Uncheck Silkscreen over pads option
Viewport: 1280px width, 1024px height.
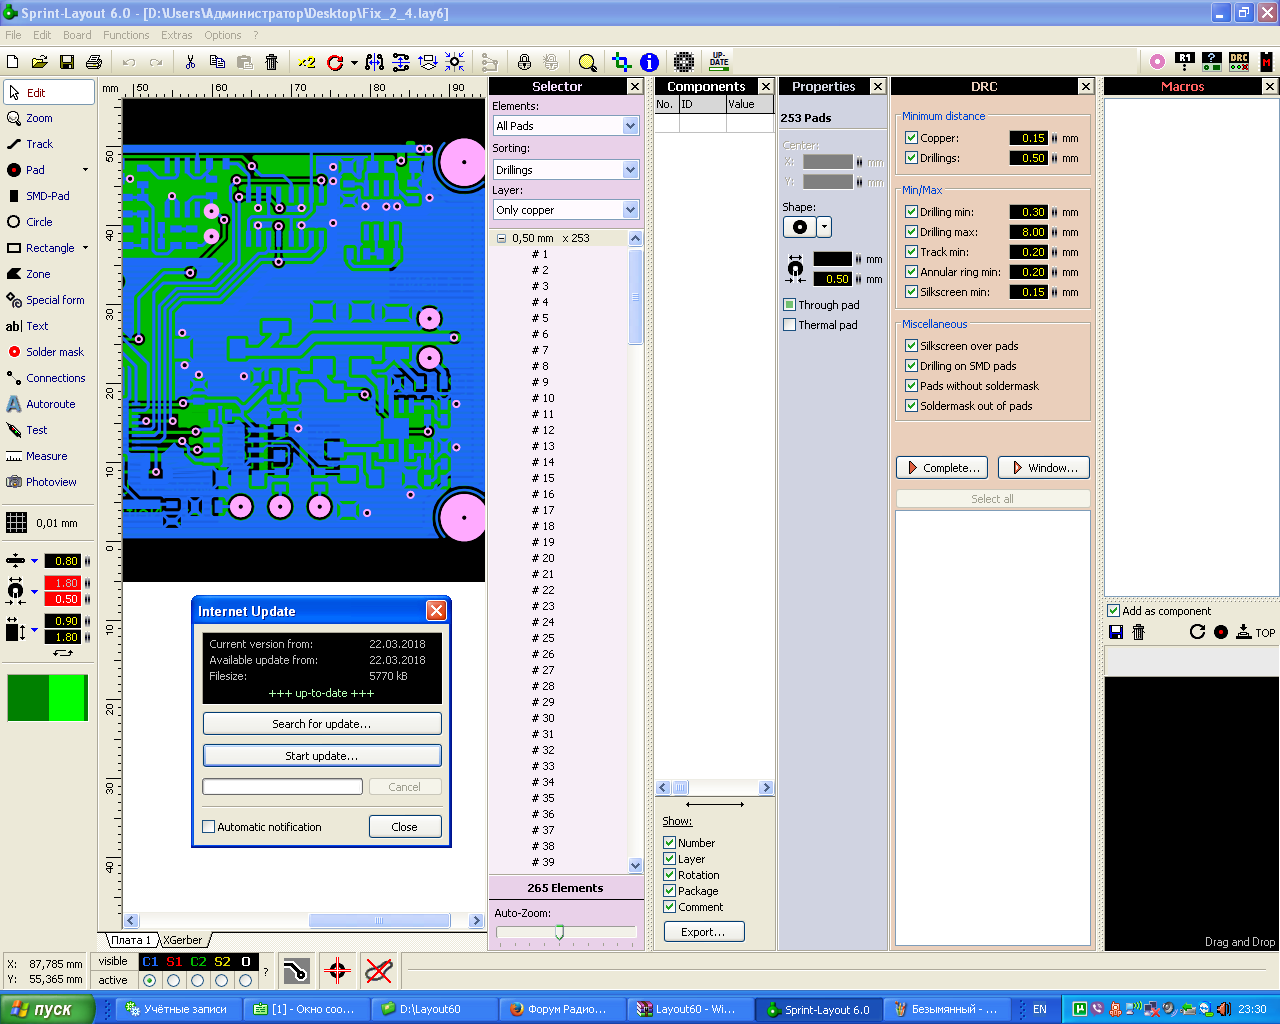[911, 346]
